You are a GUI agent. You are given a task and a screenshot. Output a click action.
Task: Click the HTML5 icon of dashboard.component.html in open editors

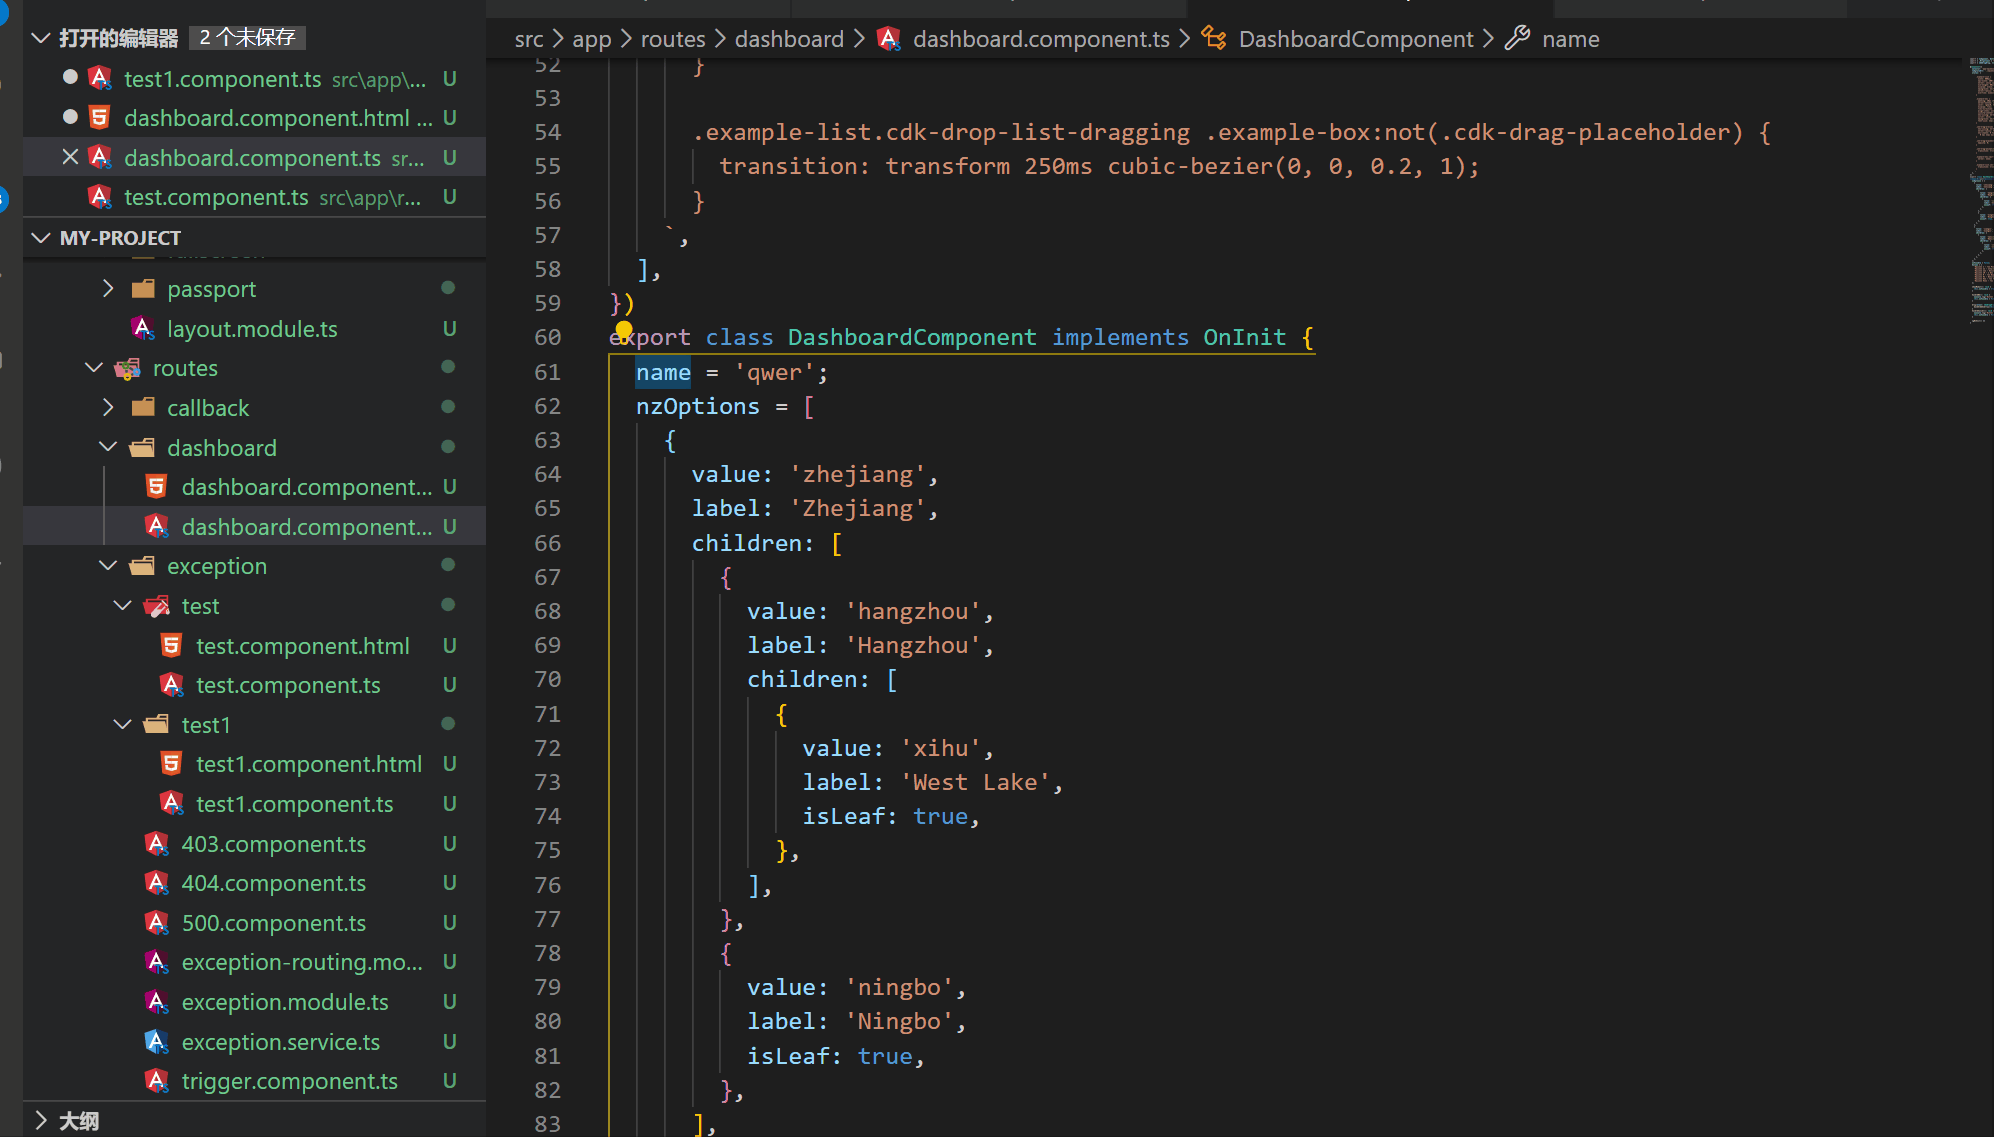click(x=100, y=118)
